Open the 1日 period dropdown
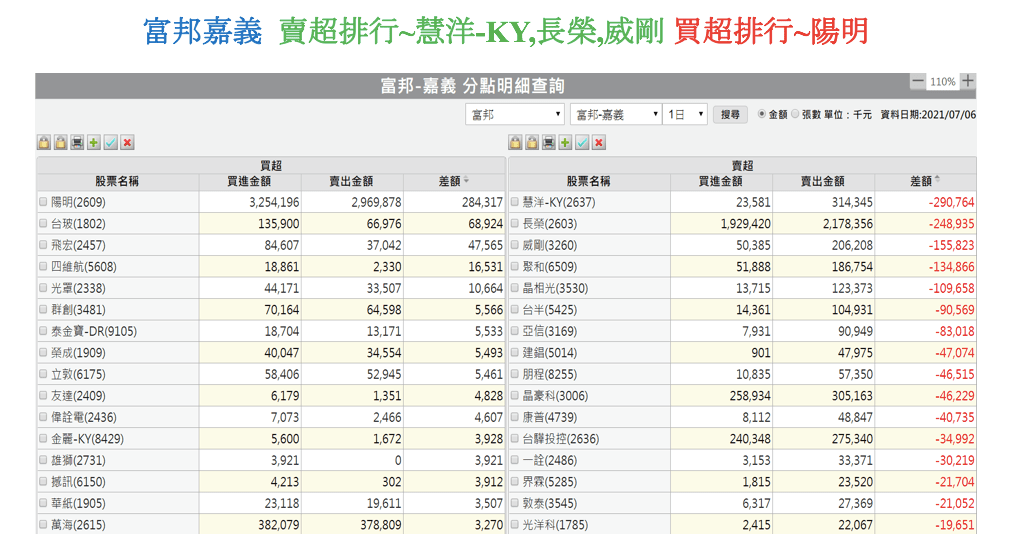Viewport: 1012px width, 559px height. [x=686, y=115]
